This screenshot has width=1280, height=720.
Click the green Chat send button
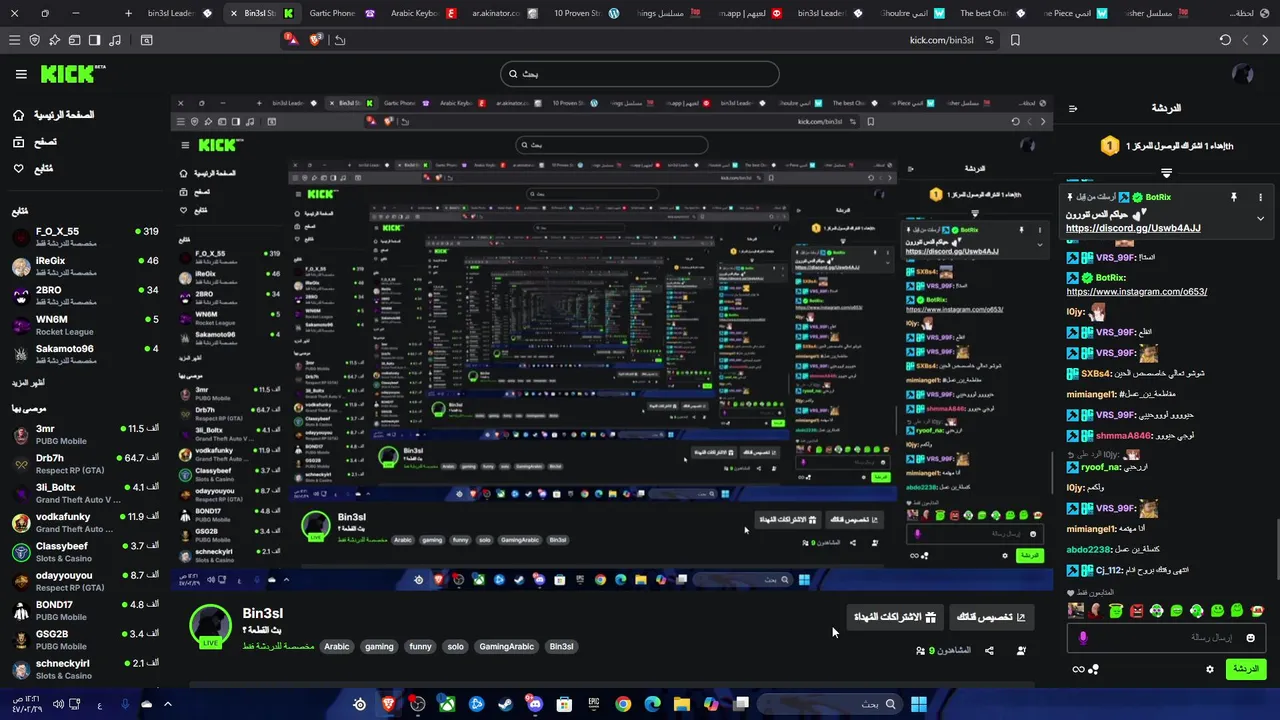(x=1246, y=669)
